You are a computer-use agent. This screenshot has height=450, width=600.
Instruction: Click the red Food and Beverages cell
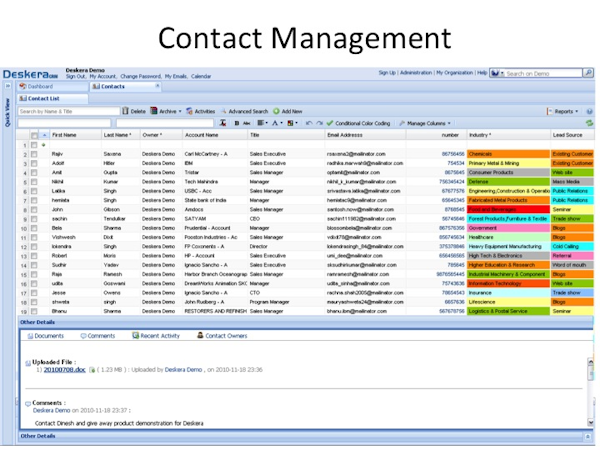pyautogui.click(x=508, y=210)
